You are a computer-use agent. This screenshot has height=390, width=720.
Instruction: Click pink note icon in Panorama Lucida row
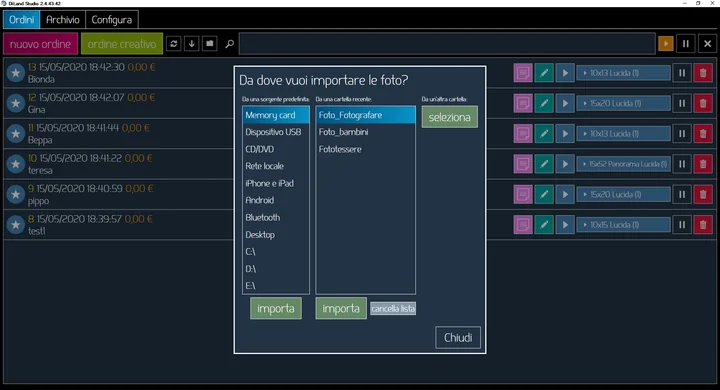click(523, 164)
